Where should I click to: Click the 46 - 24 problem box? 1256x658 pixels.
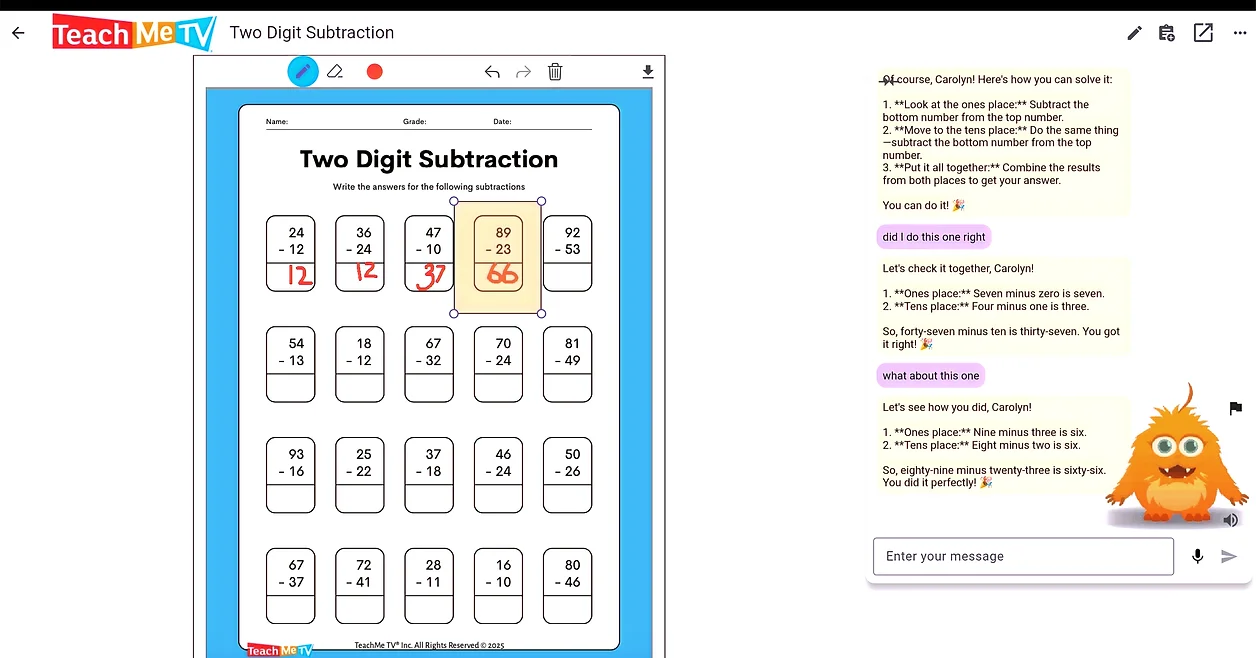(498, 475)
